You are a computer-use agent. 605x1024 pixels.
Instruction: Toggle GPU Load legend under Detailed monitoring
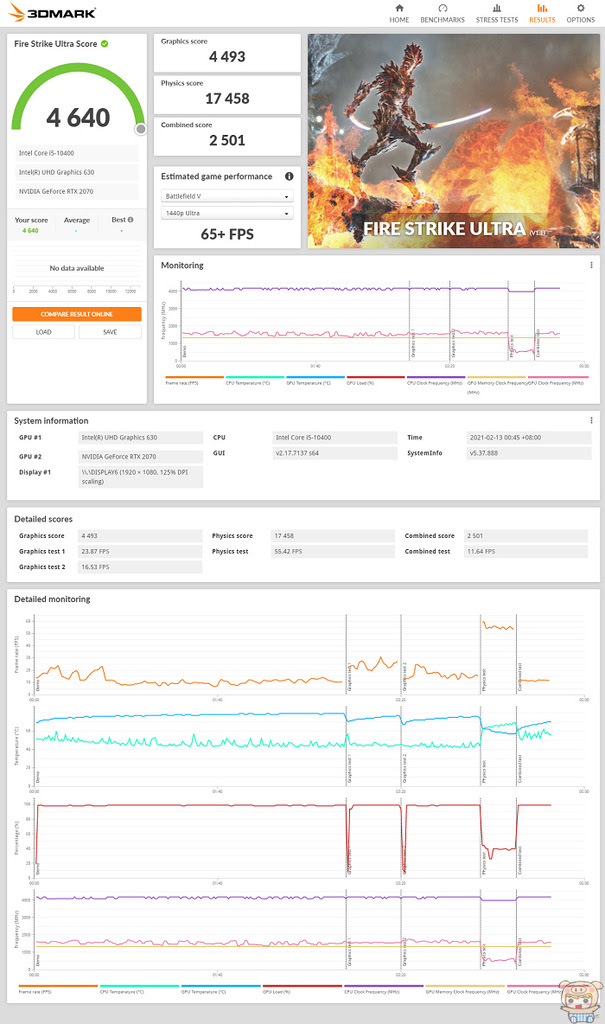302,989
